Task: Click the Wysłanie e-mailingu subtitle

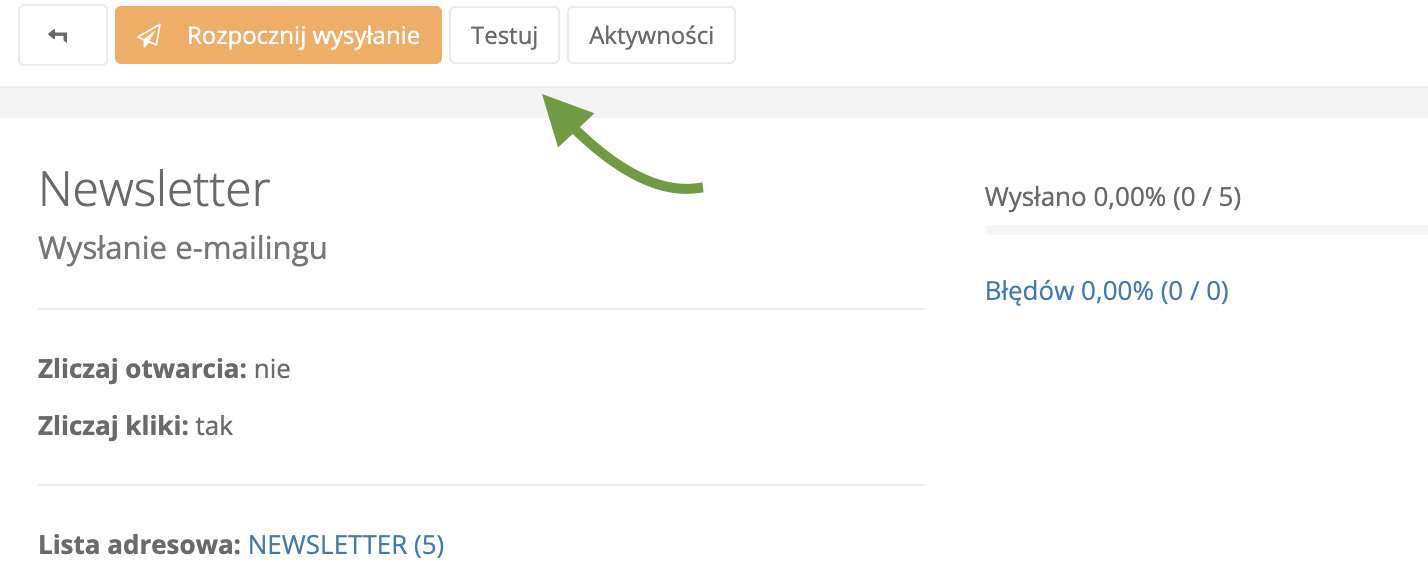Action: (182, 247)
